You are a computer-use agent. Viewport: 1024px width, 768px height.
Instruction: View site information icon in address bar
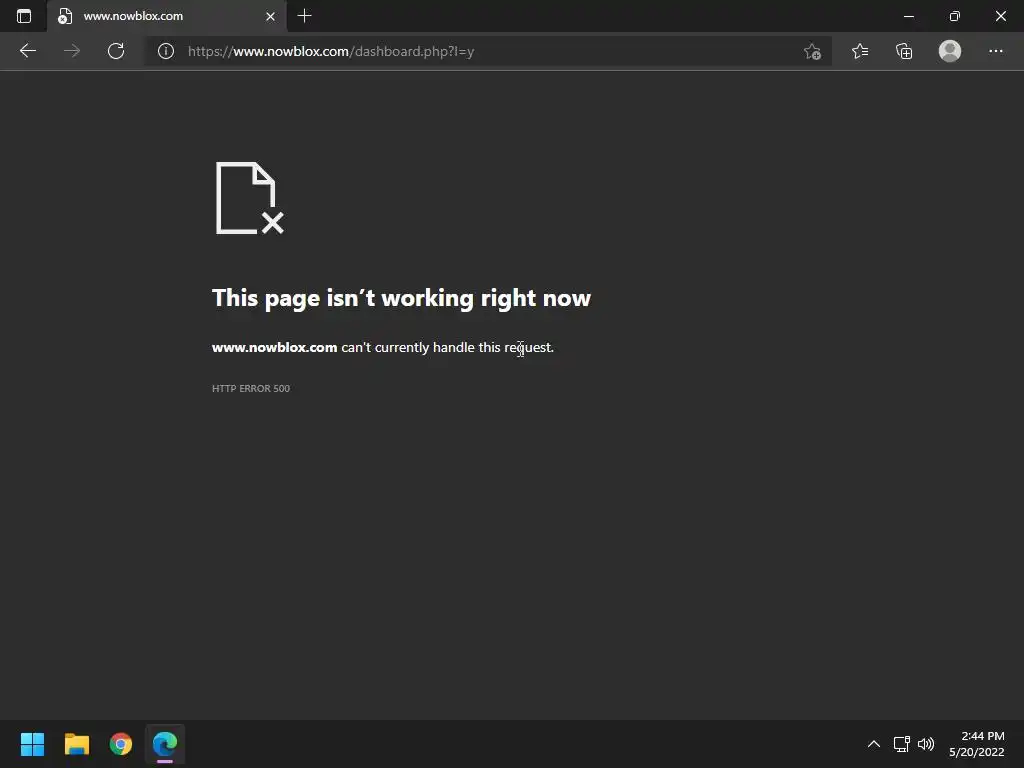coord(166,51)
